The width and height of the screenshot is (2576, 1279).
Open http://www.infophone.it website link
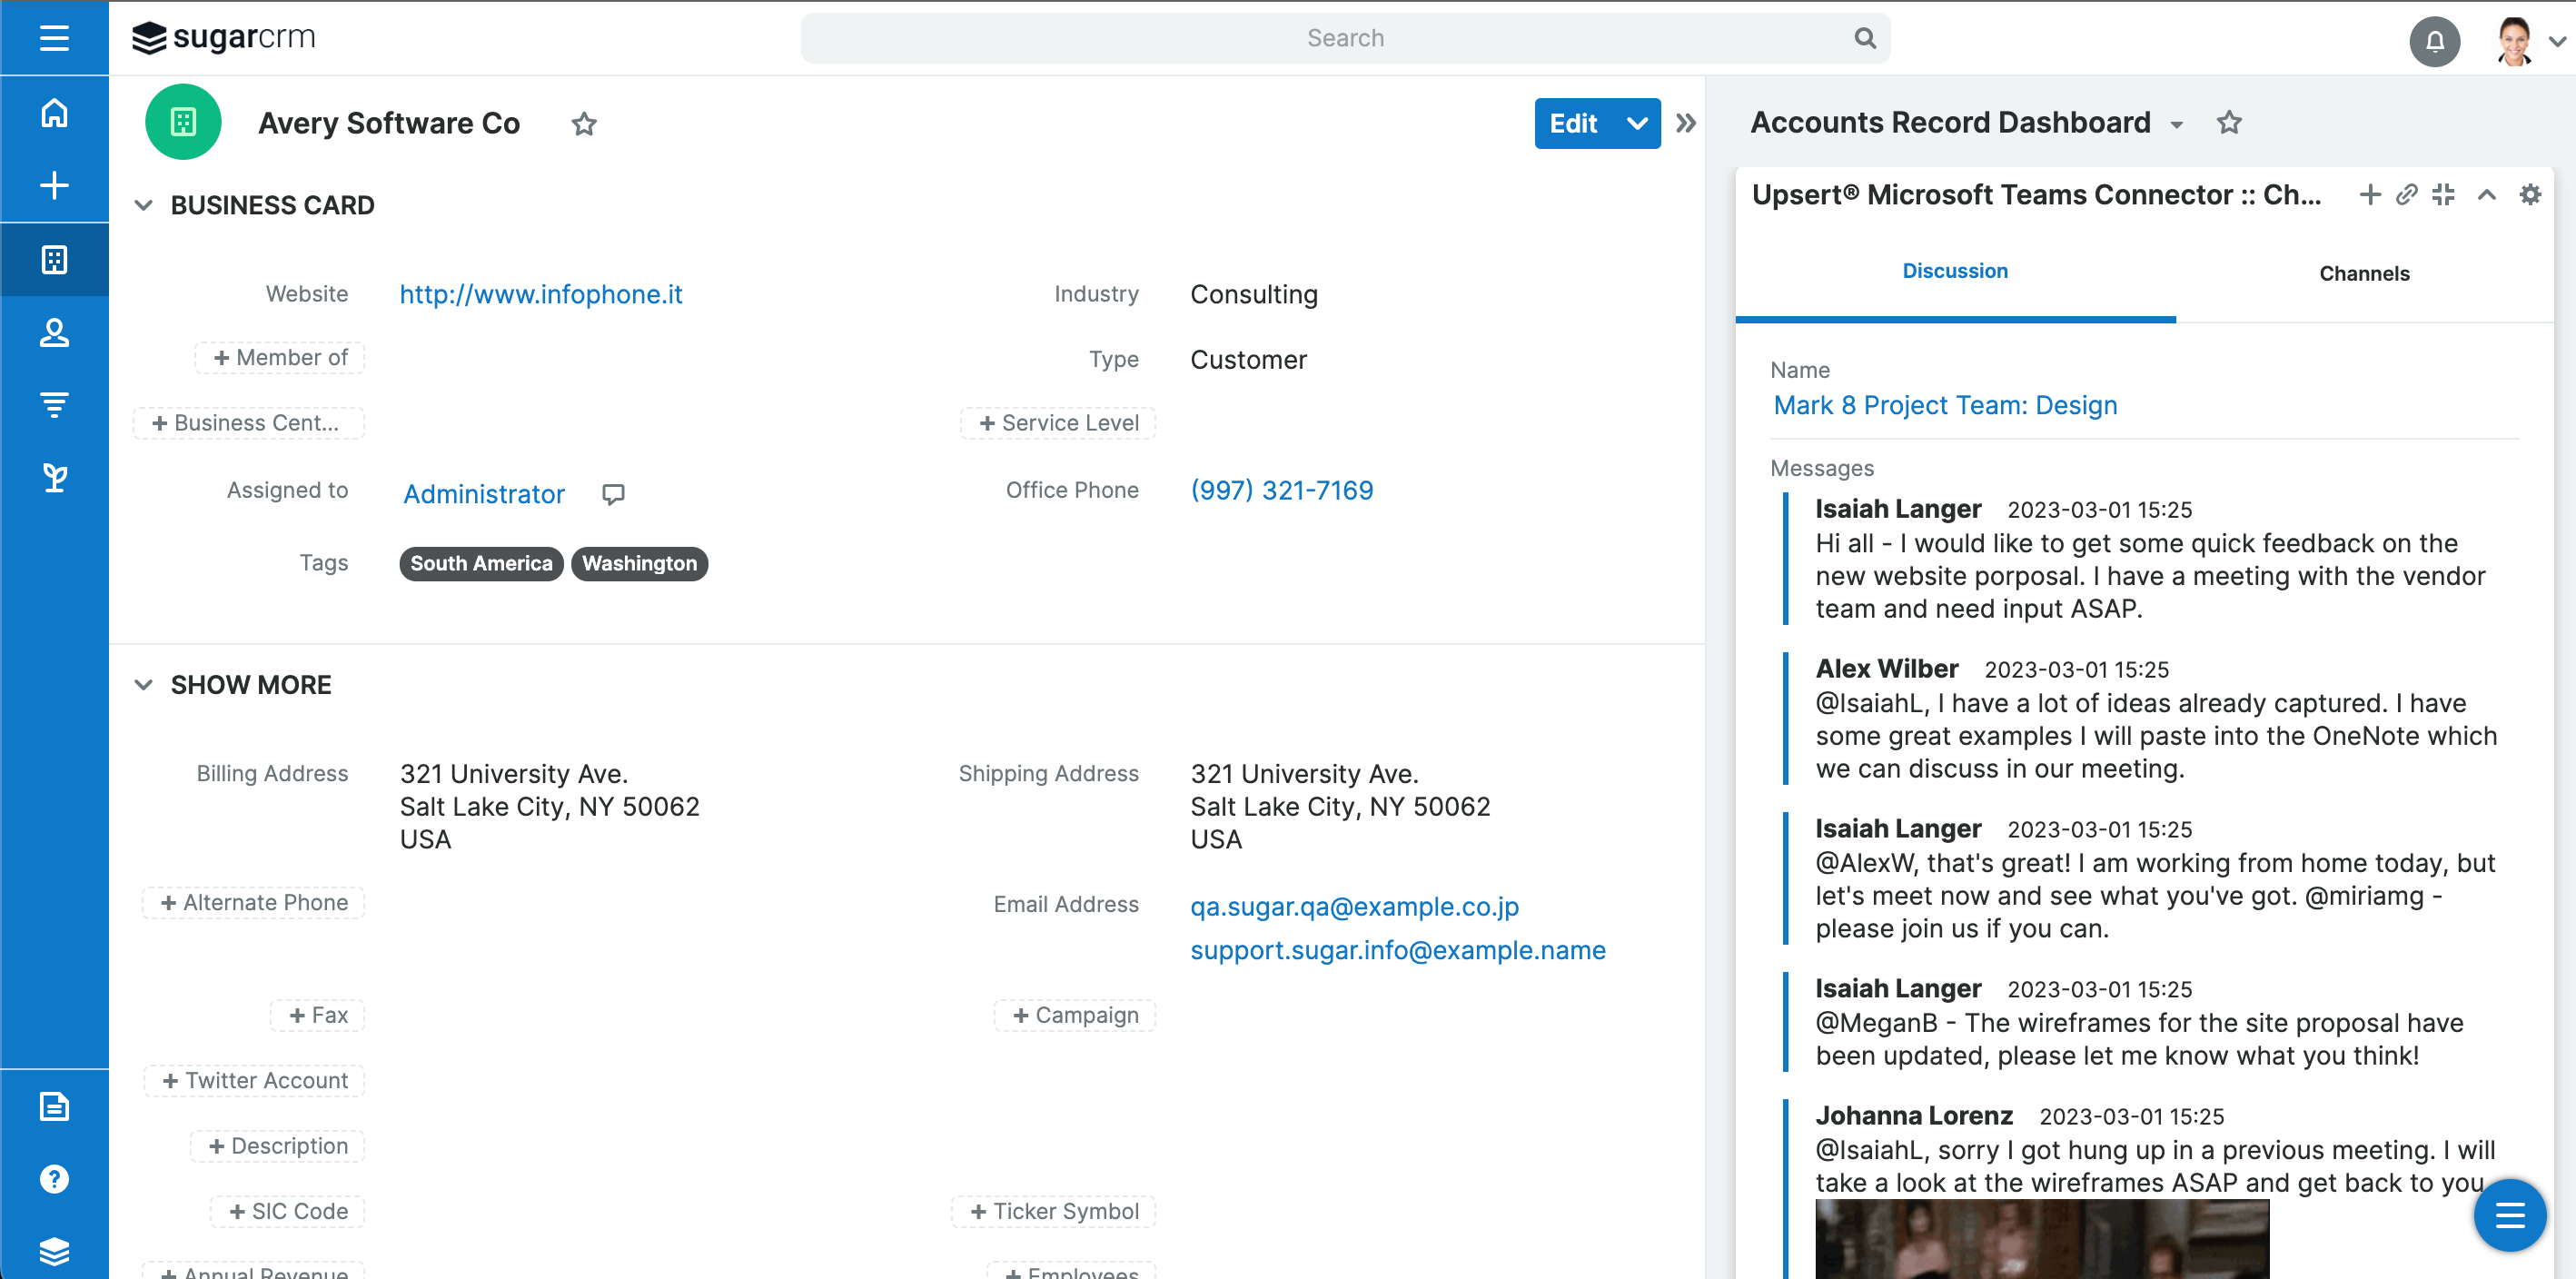pyautogui.click(x=542, y=296)
